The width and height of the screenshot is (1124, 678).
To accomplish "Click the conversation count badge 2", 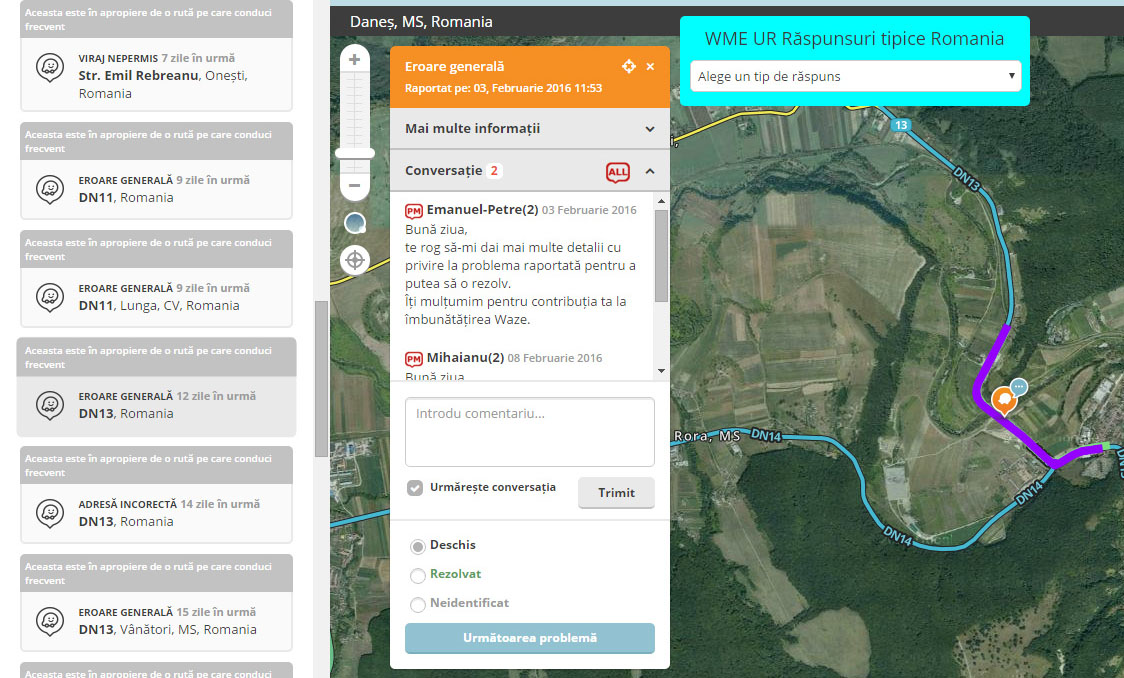I will click(x=494, y=171).
